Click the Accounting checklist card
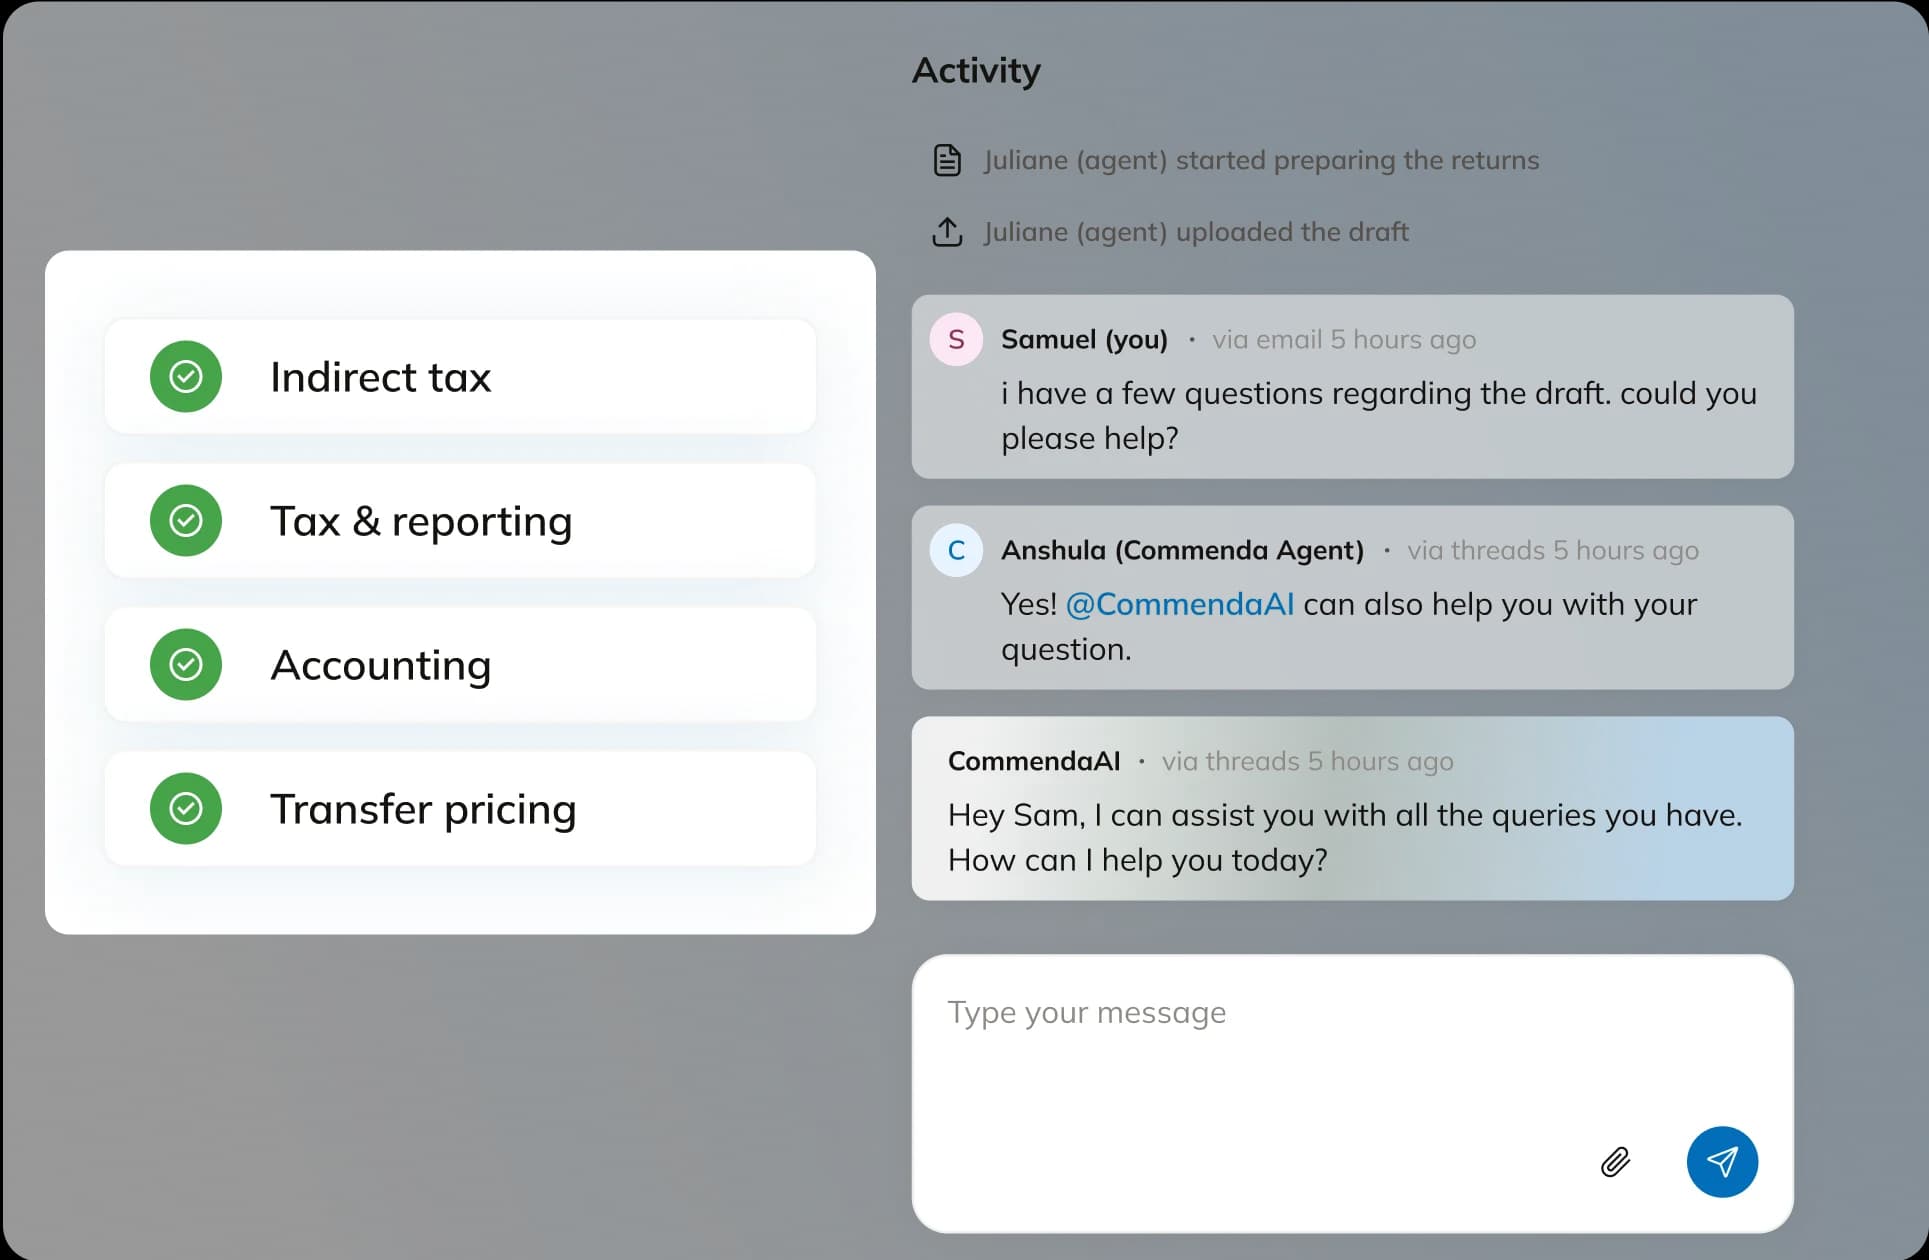 (460, 664)
